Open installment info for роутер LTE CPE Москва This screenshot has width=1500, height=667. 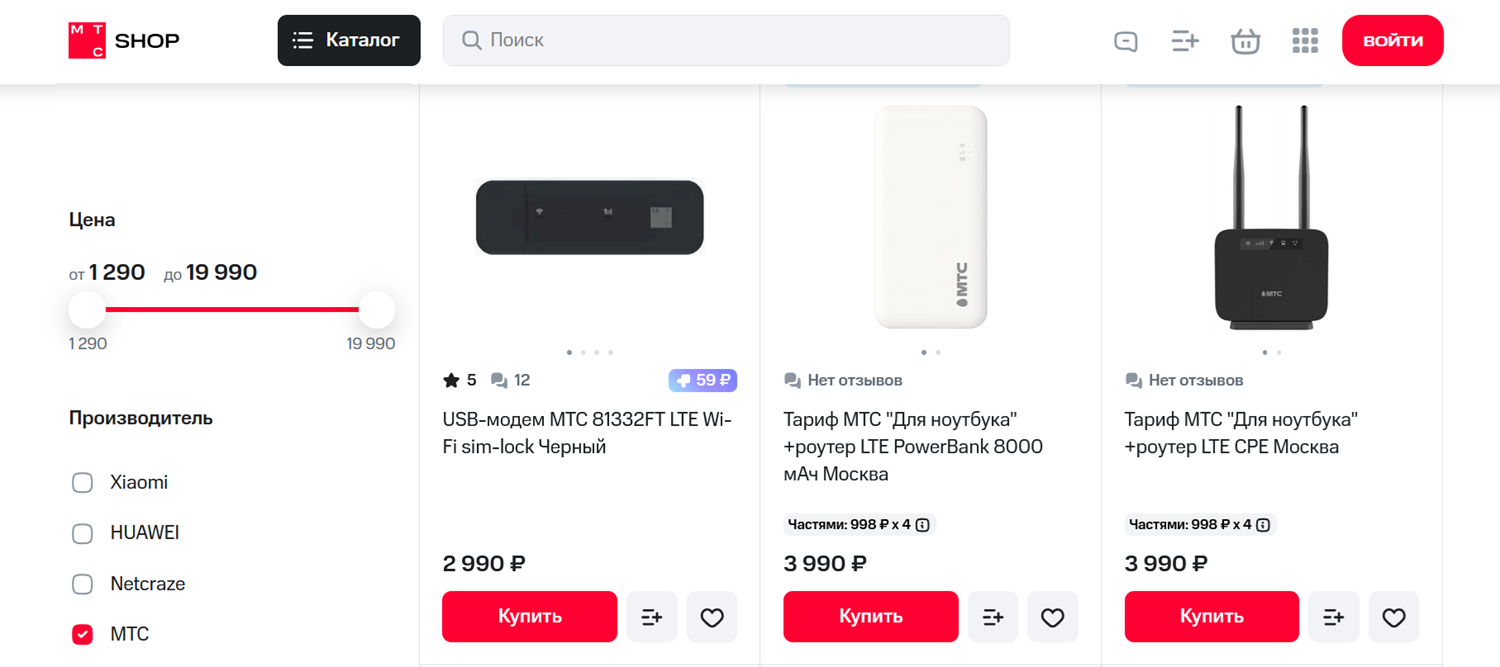tap(1266, 524)
